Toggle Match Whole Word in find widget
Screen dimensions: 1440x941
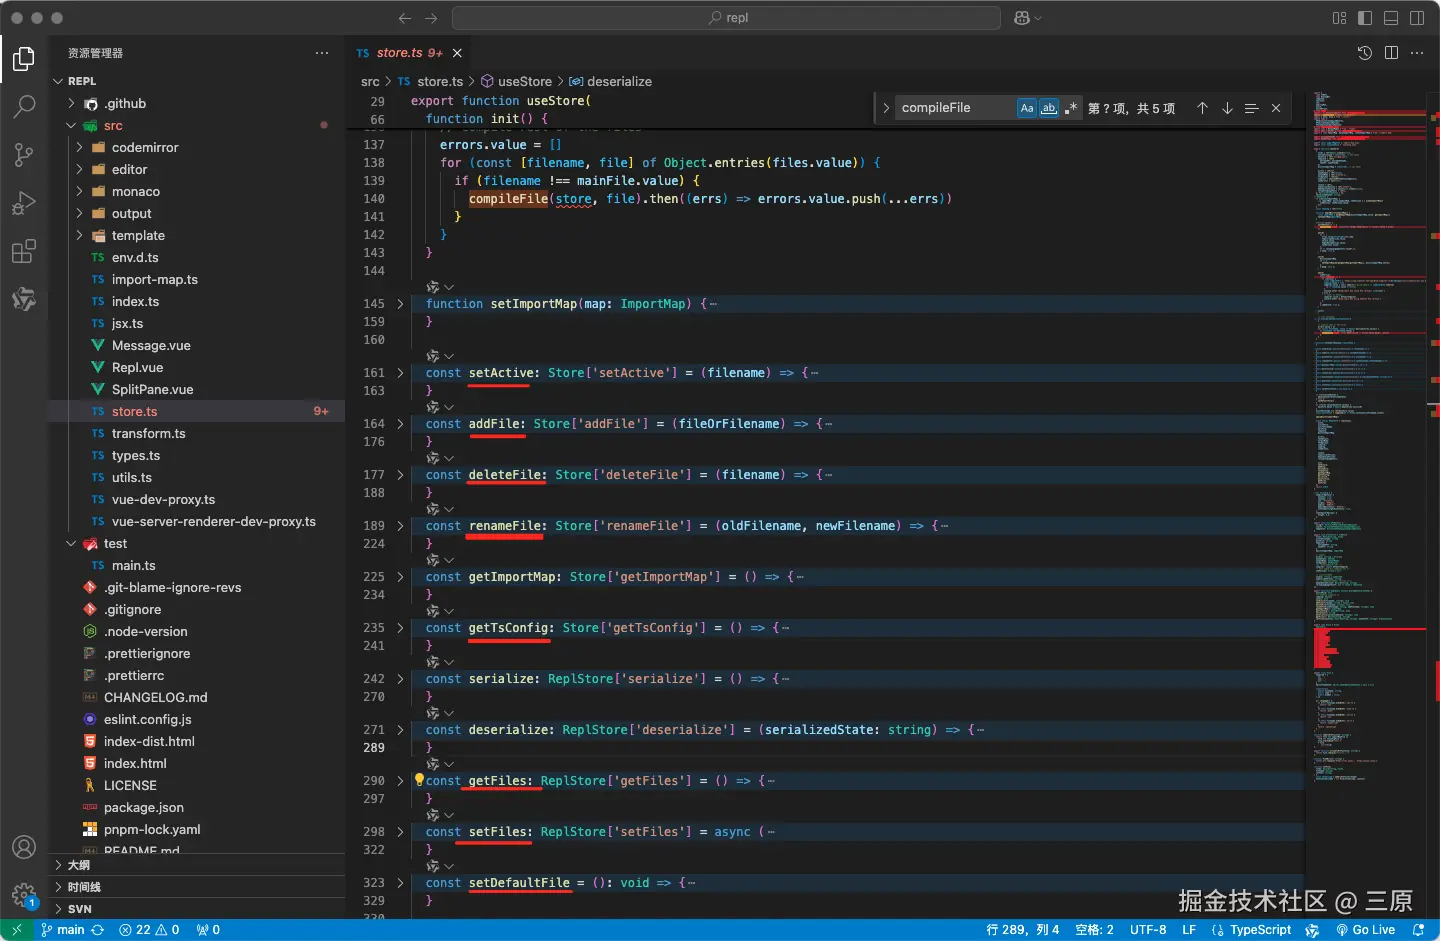(1049, 108)
